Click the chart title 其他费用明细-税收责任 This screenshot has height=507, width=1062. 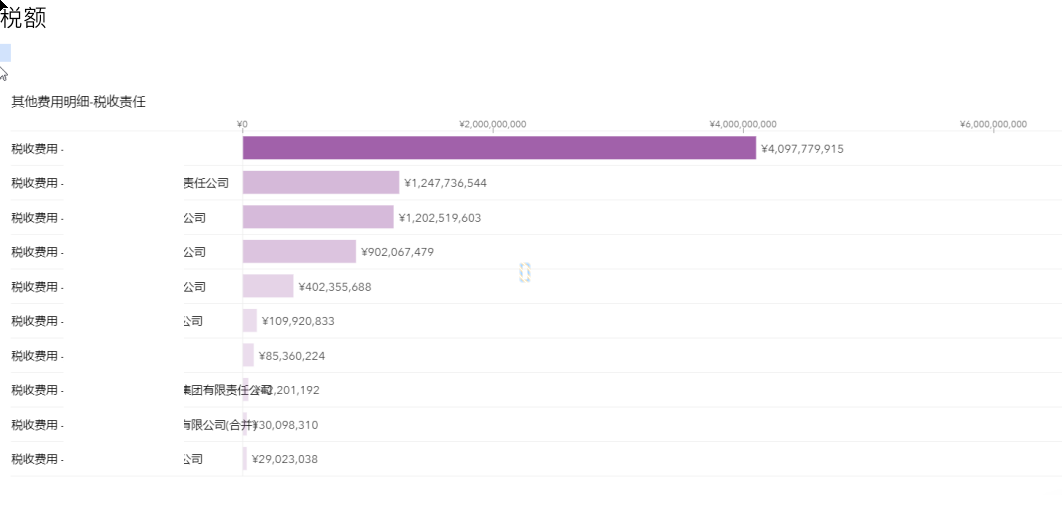pos(79,102)
